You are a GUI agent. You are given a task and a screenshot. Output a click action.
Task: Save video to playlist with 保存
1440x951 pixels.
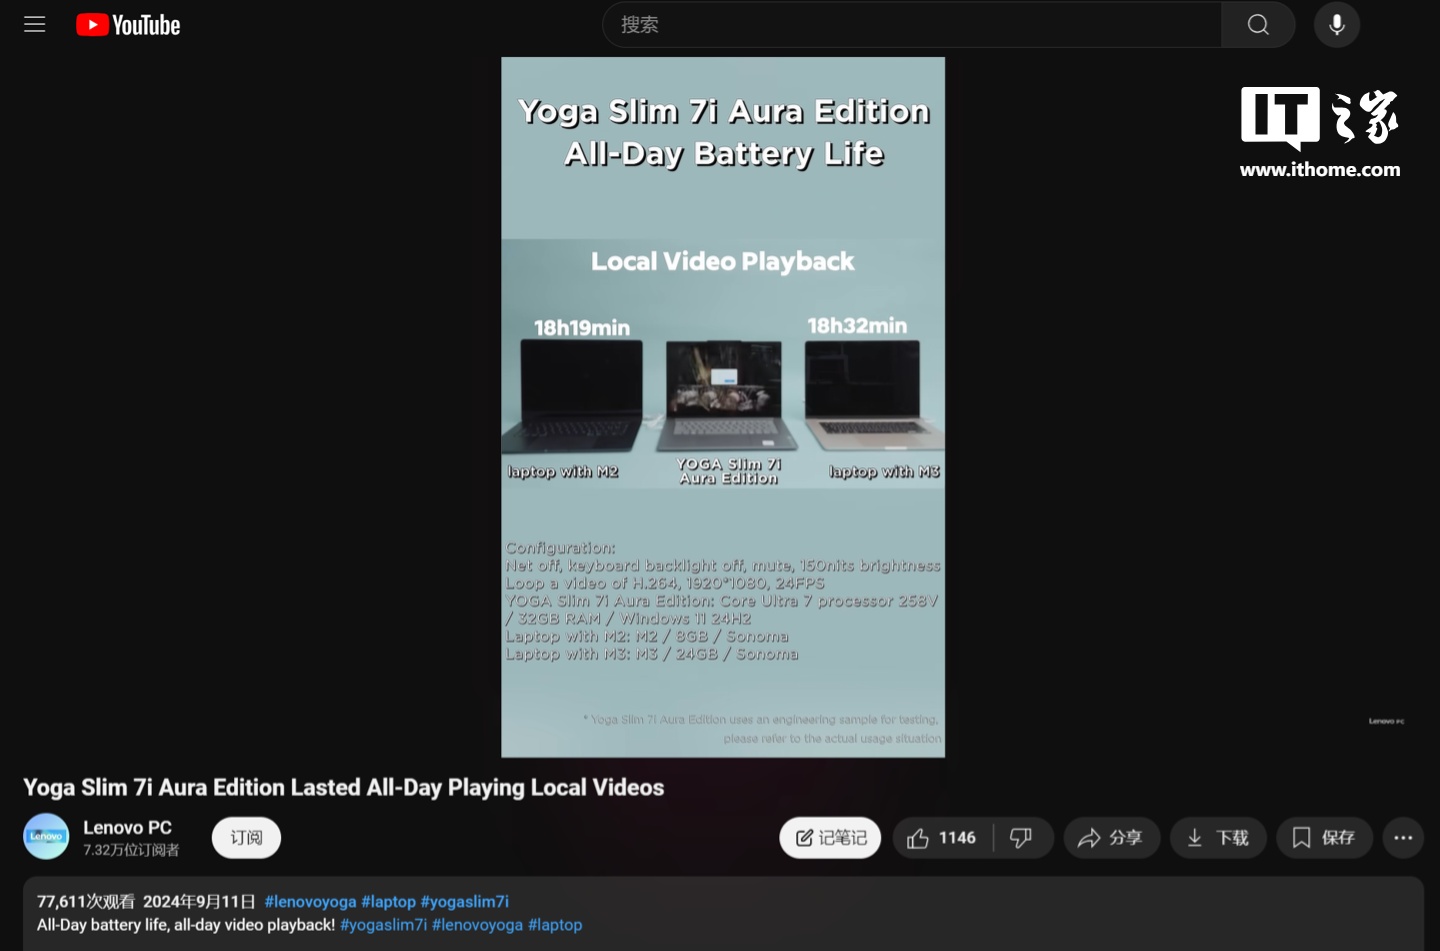point(1323,838)
